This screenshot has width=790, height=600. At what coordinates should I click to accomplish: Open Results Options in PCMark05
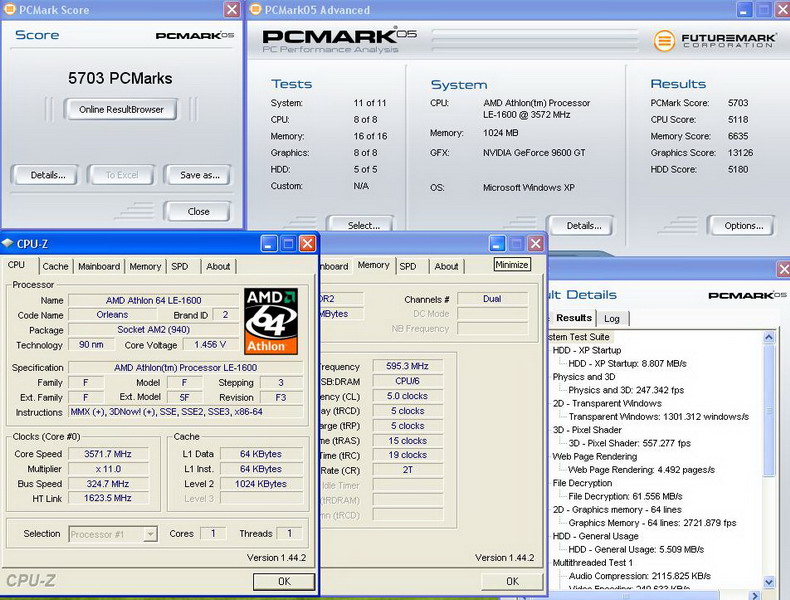741,225
